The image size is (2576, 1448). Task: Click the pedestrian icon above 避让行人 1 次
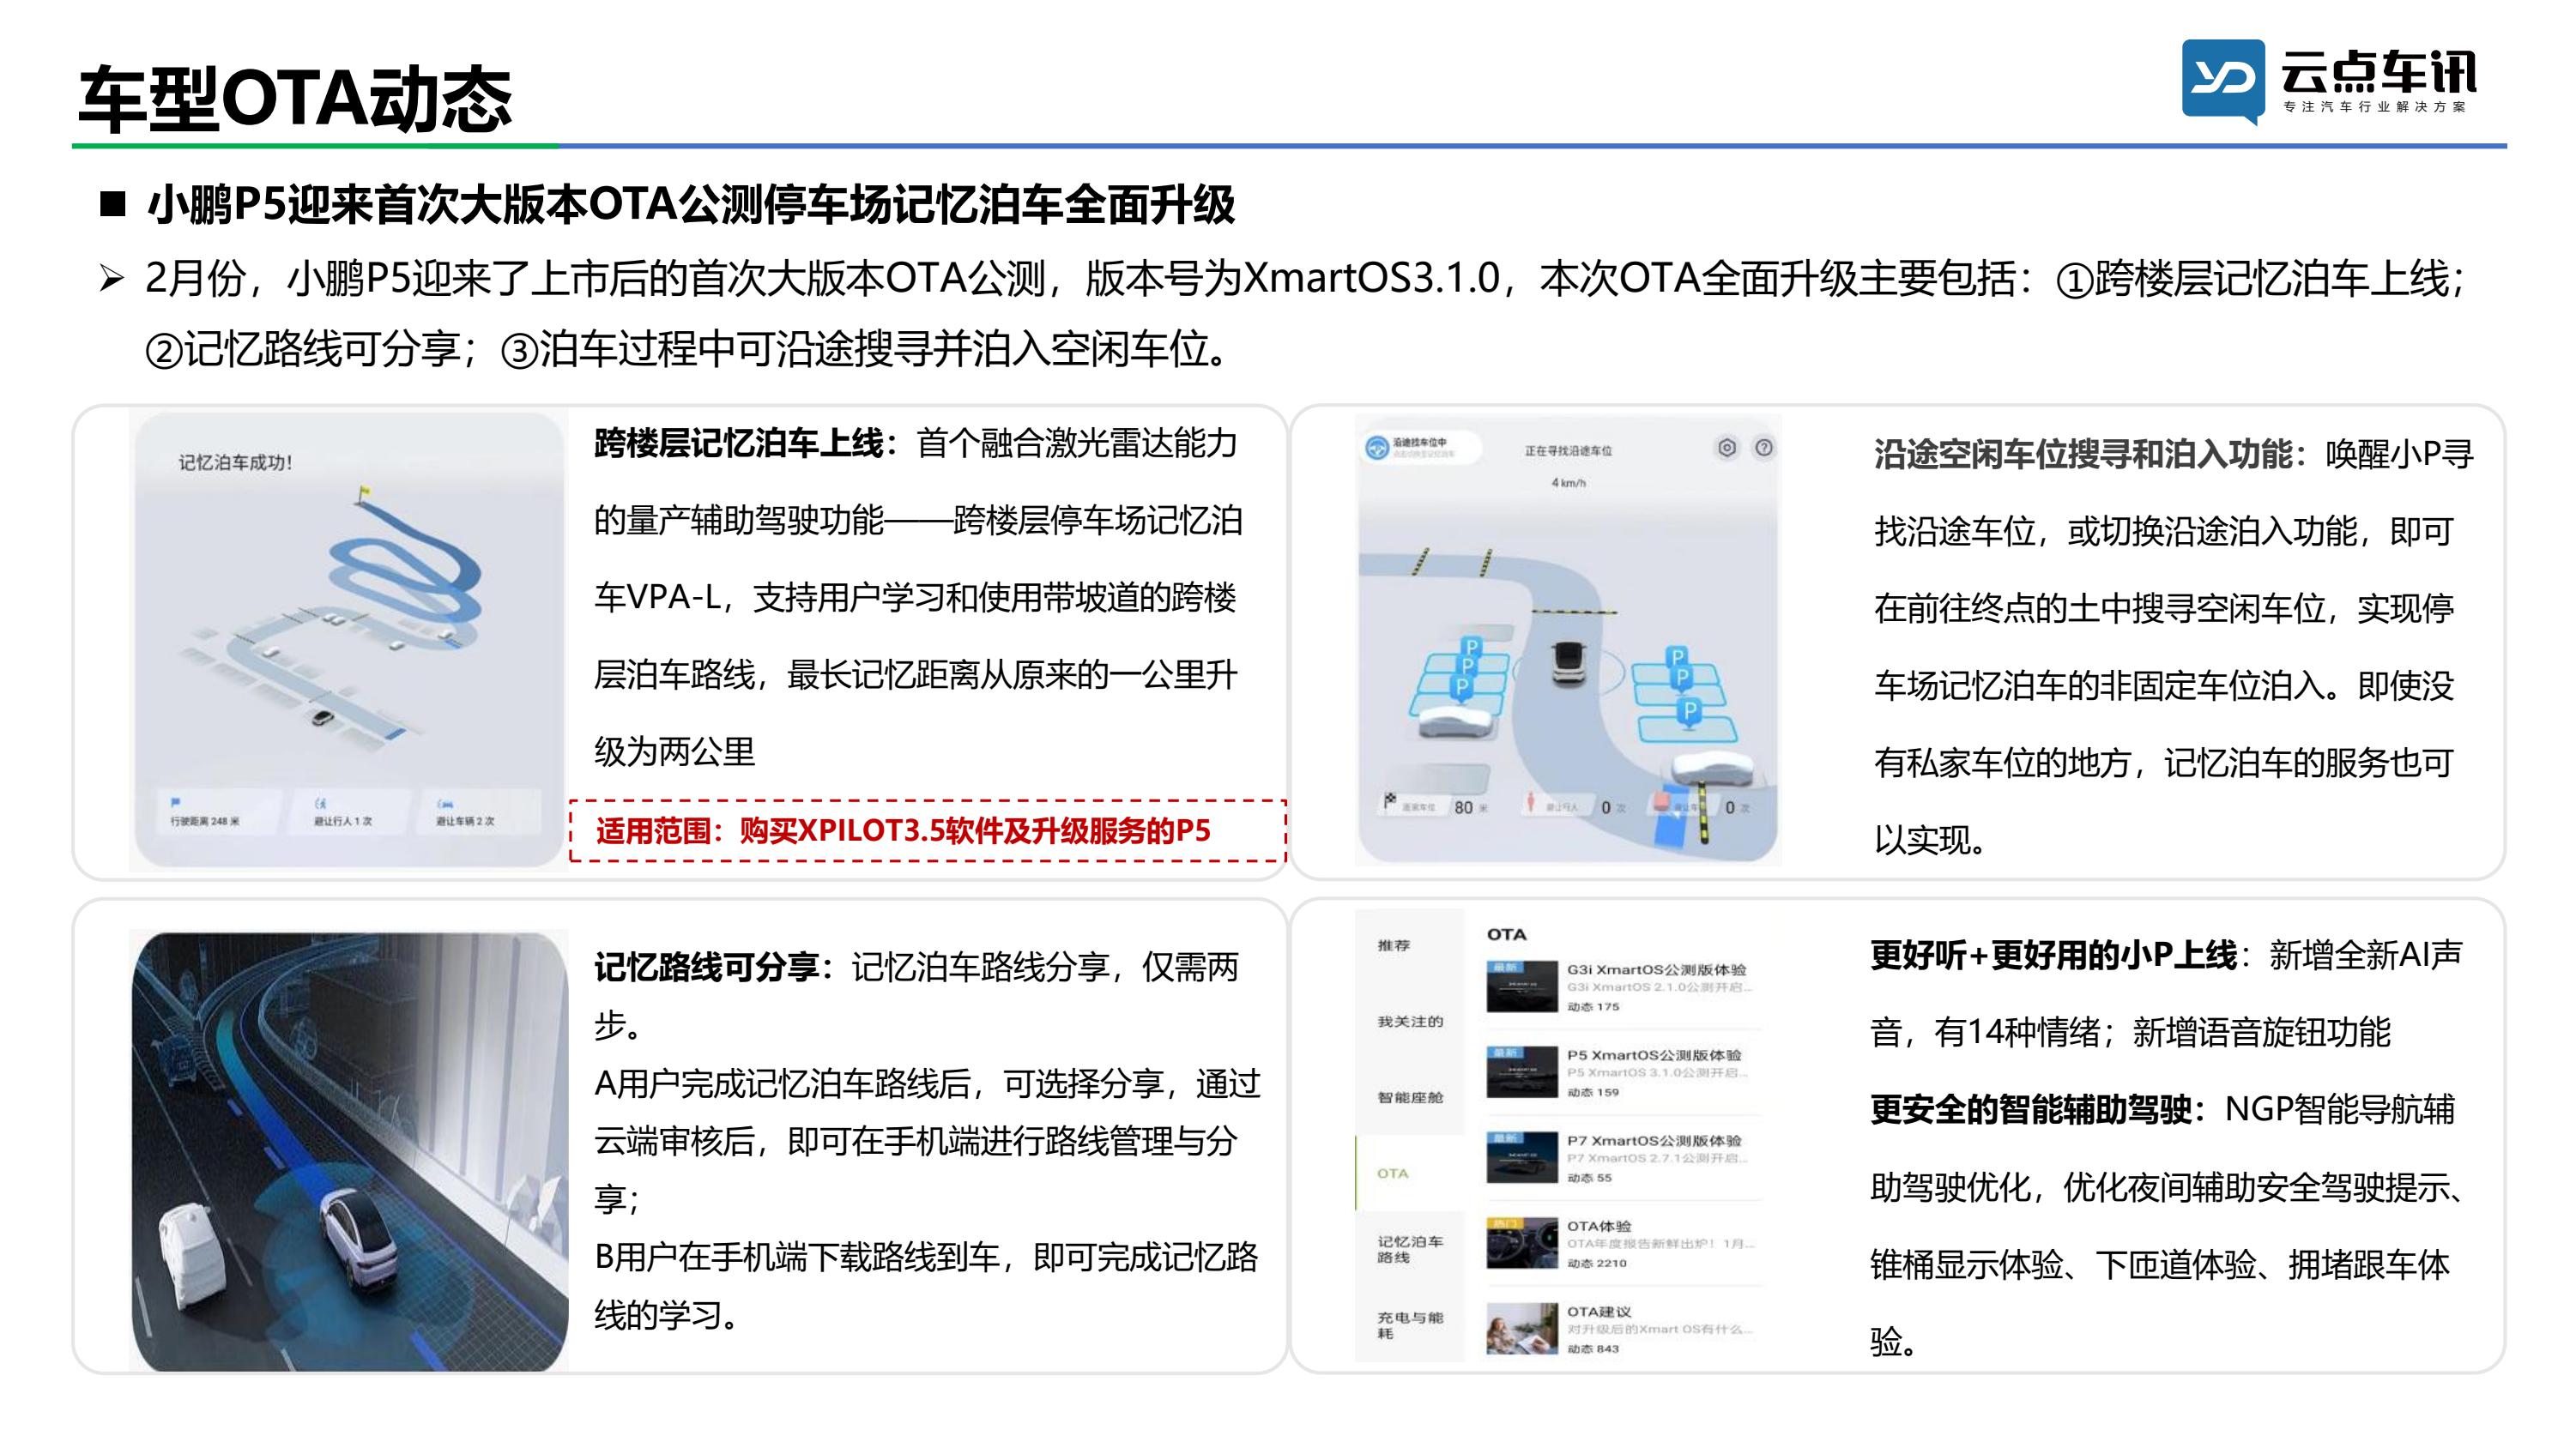coord(320,803)
